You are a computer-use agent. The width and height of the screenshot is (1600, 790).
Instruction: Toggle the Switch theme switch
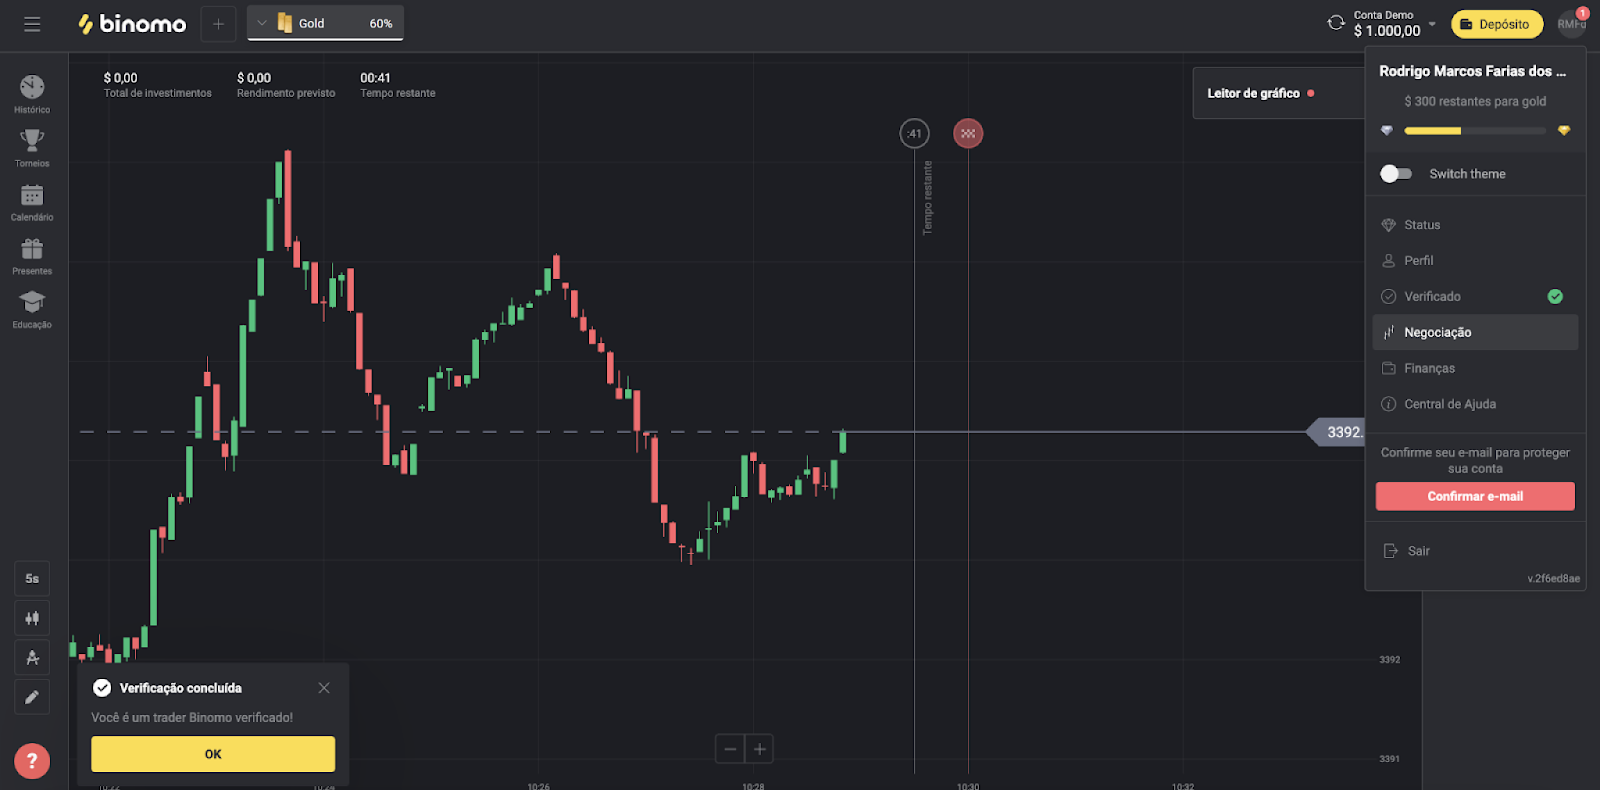pyautogui.click(x=1395, y=174)
